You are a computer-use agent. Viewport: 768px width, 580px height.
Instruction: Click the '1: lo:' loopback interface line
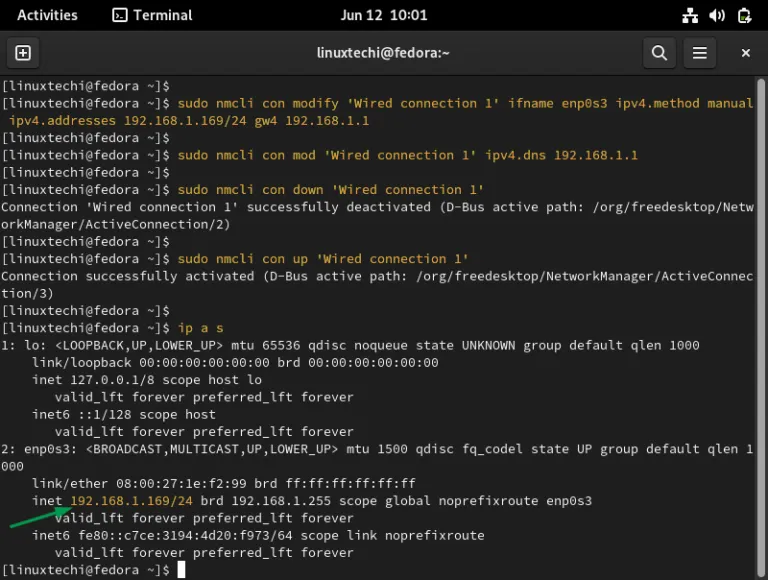pyautogui.click(x=350, y=345)
